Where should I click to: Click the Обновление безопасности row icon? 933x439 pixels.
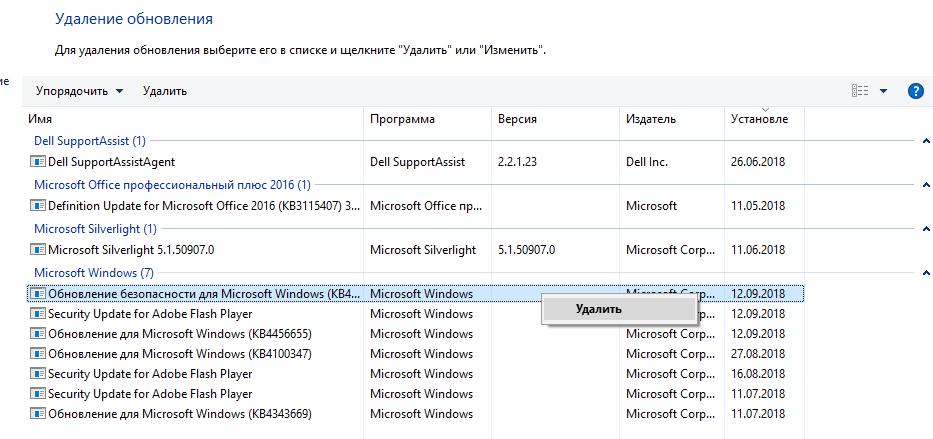37,294
